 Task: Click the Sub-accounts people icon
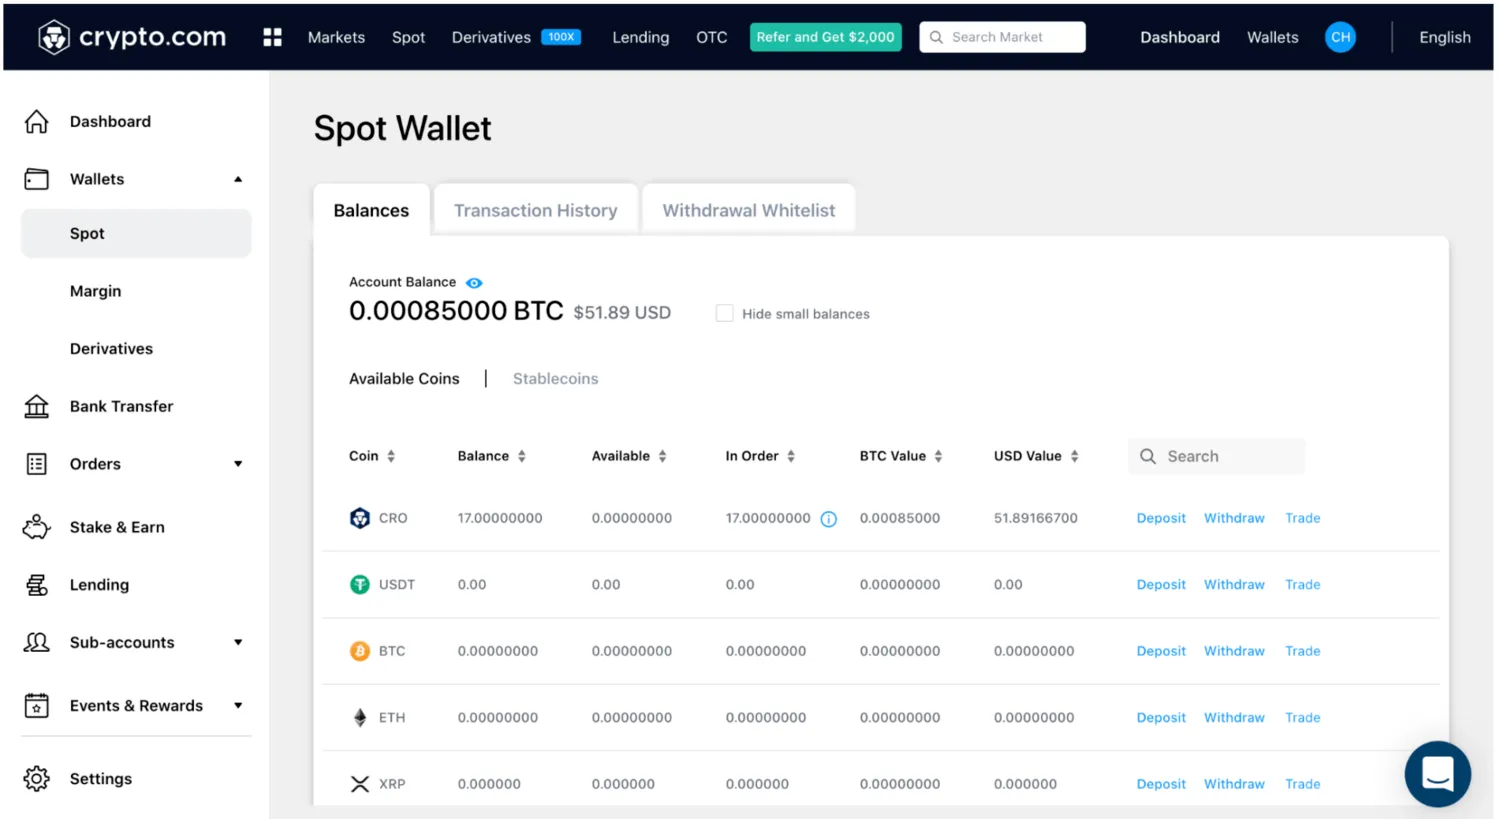pos(37,642)
